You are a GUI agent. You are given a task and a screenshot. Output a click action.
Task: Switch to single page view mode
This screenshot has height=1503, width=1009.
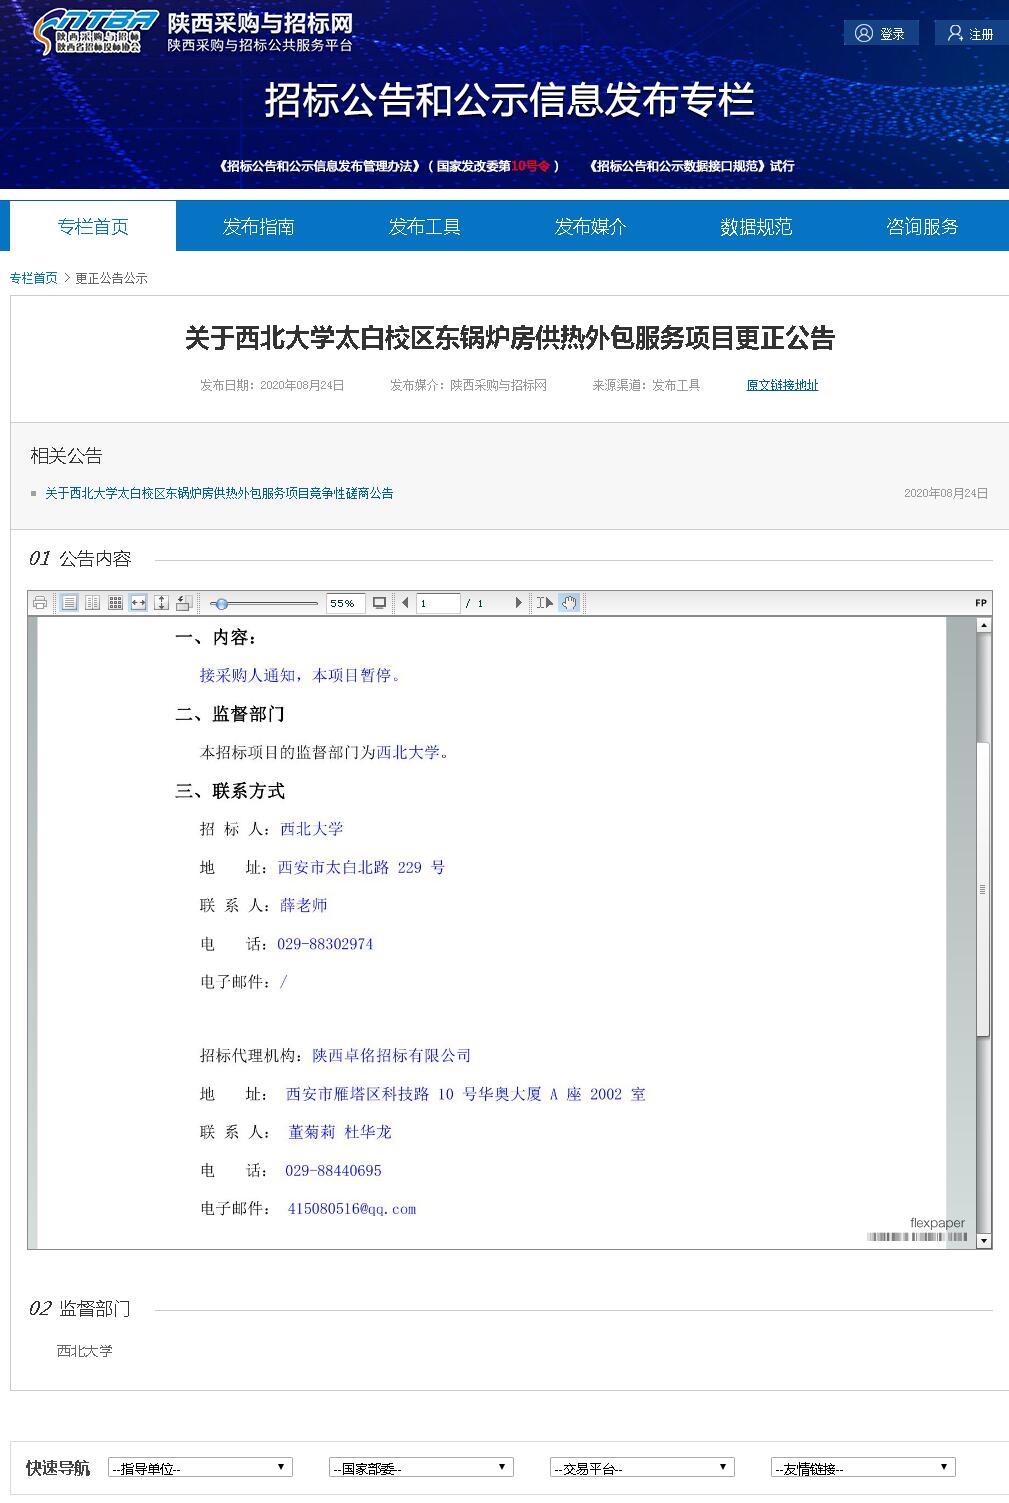click(69, 603)
